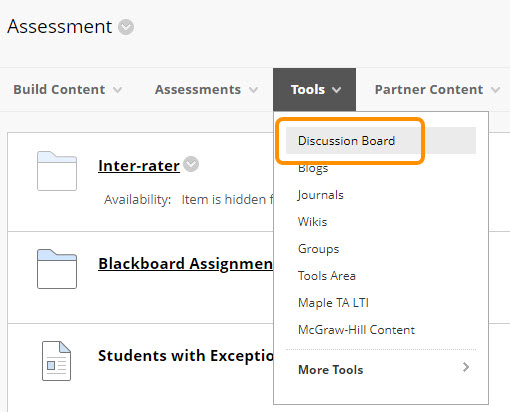Expand the Assessments dropdown

click(206, 90)
